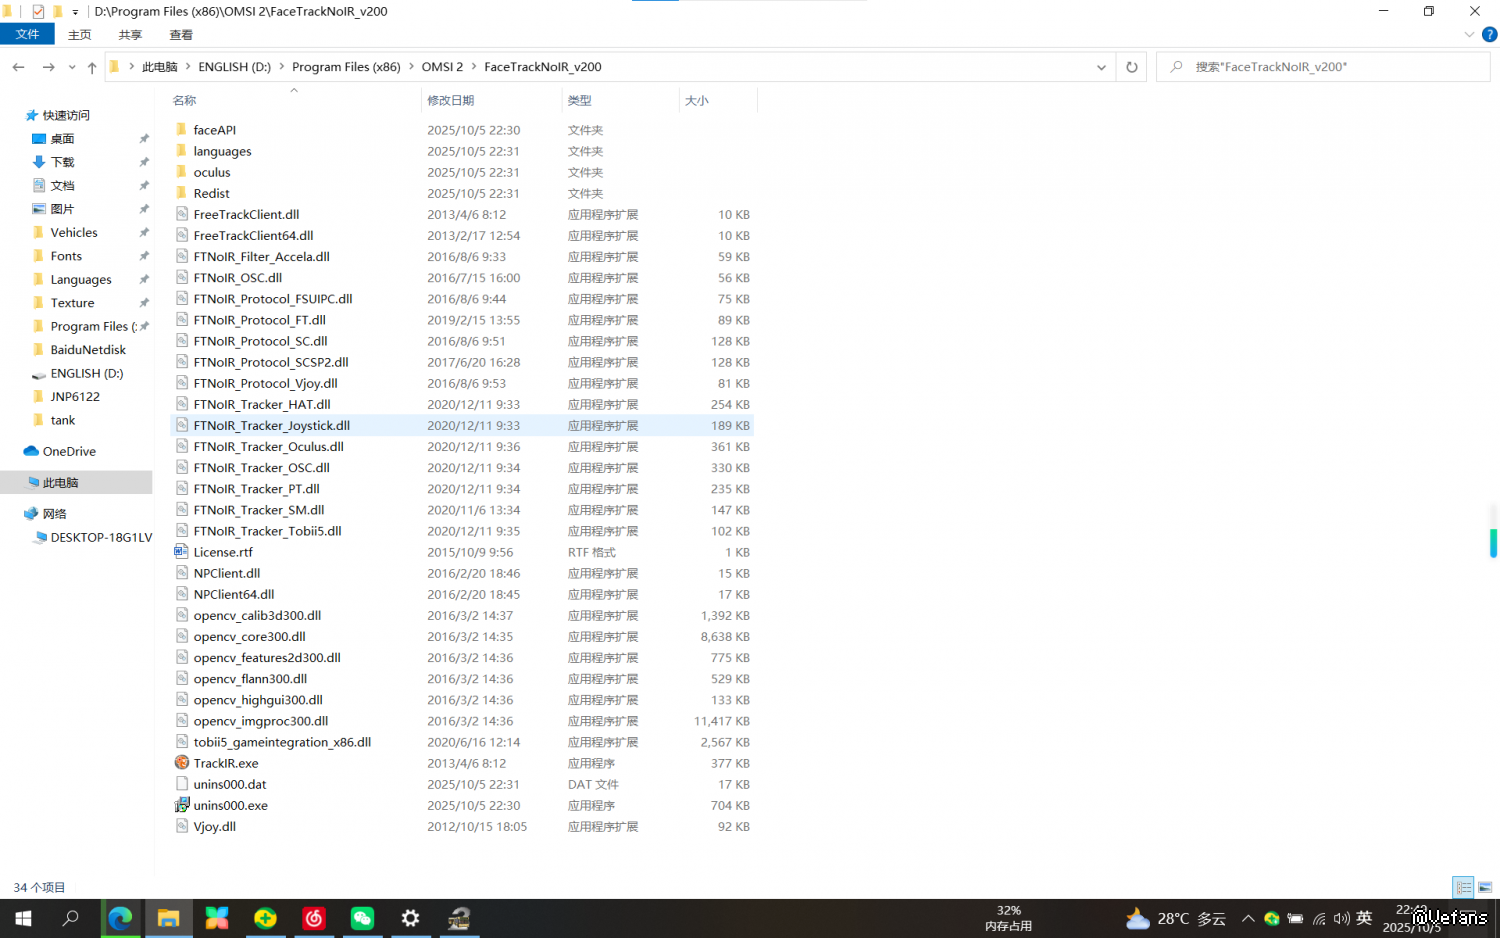Sort by Date modified (修改日期) column
Screen dimensions: 1500x938
[x=491, y=100]
